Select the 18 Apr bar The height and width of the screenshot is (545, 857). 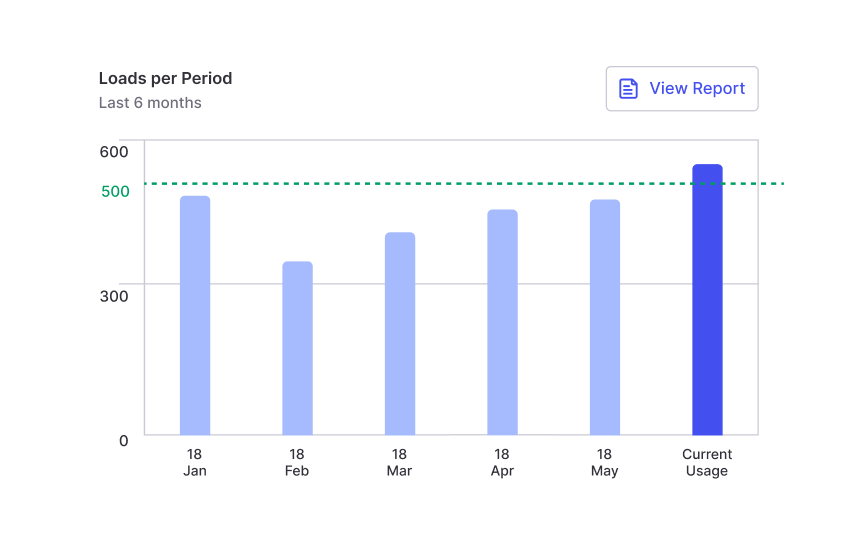502,322
